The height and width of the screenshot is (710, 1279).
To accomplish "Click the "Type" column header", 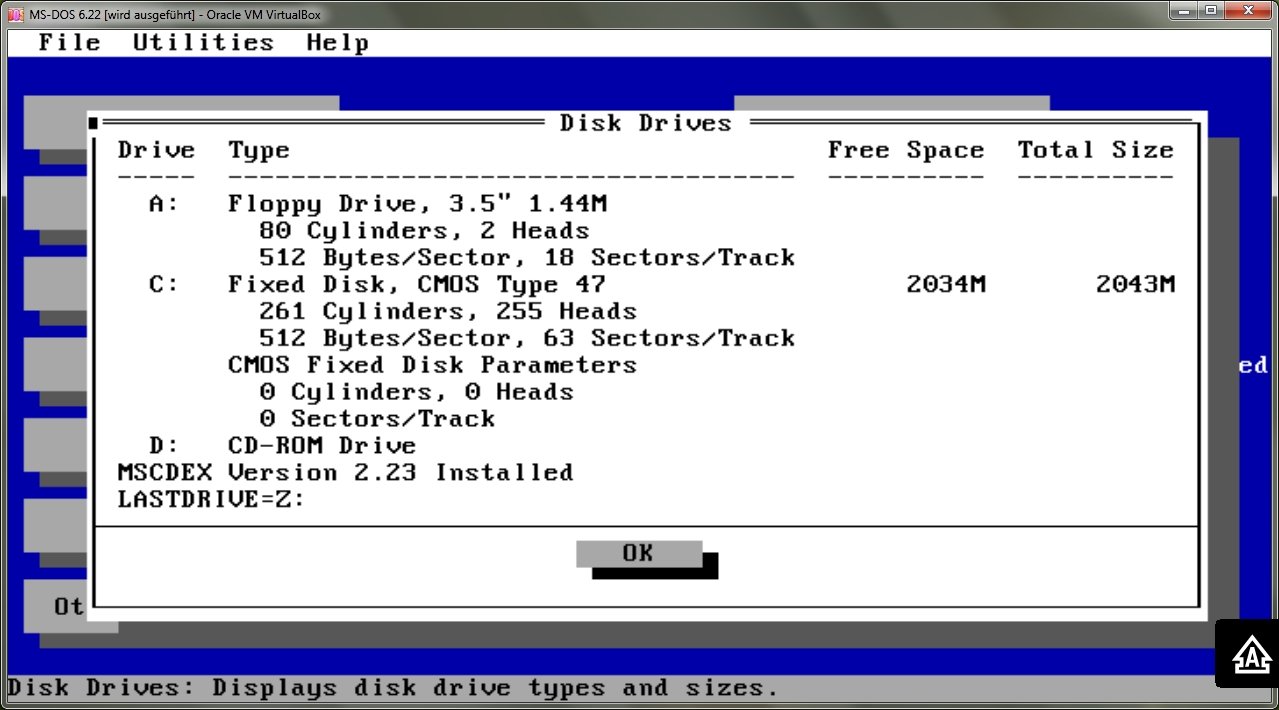I will click(259, 150).
